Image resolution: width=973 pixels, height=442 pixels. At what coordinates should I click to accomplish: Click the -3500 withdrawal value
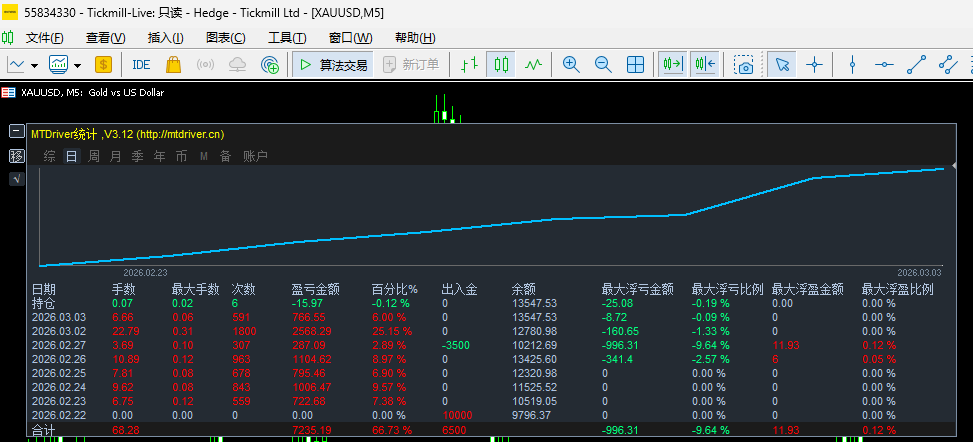(455, 345)
